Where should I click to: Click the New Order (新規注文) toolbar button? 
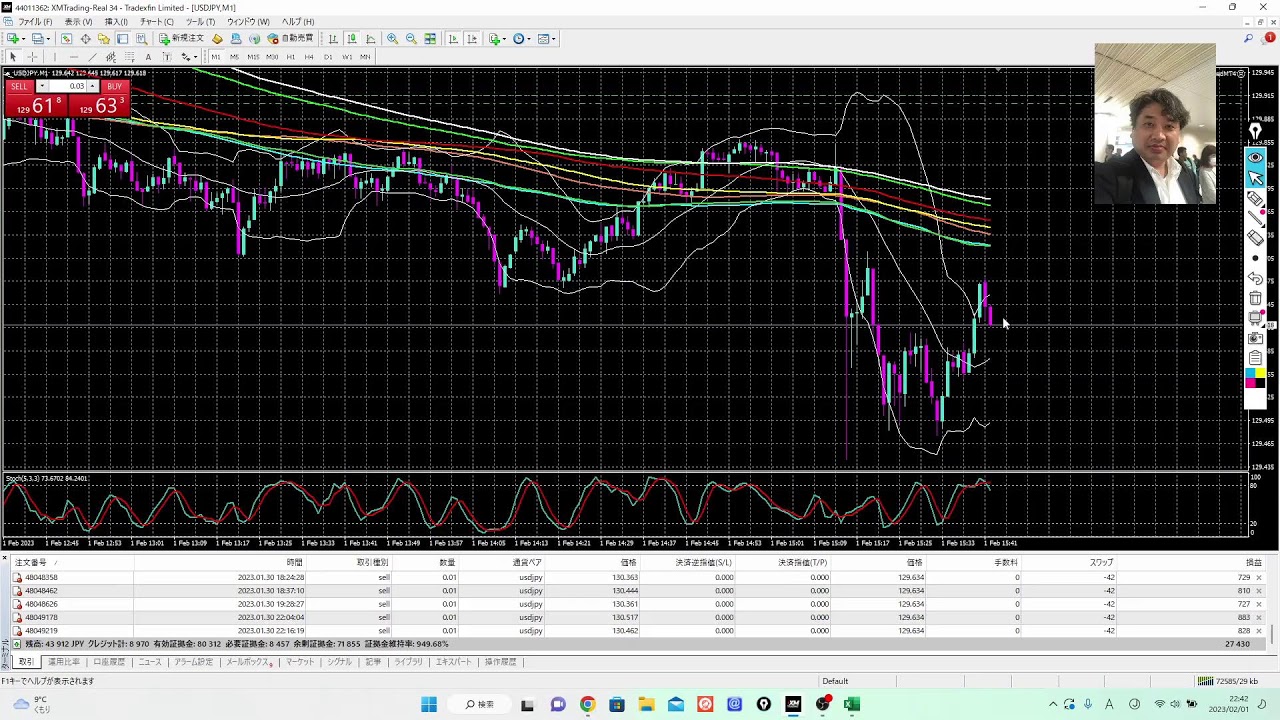[181, 39]
